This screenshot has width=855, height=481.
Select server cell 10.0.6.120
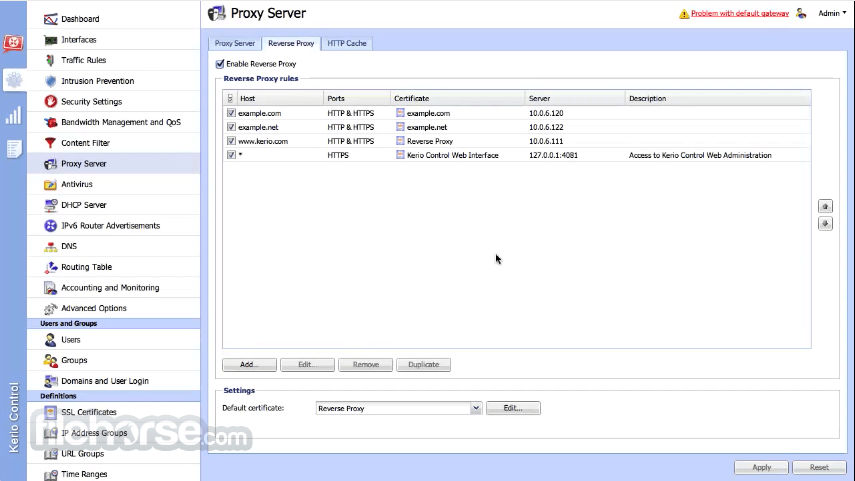(546, 113)
